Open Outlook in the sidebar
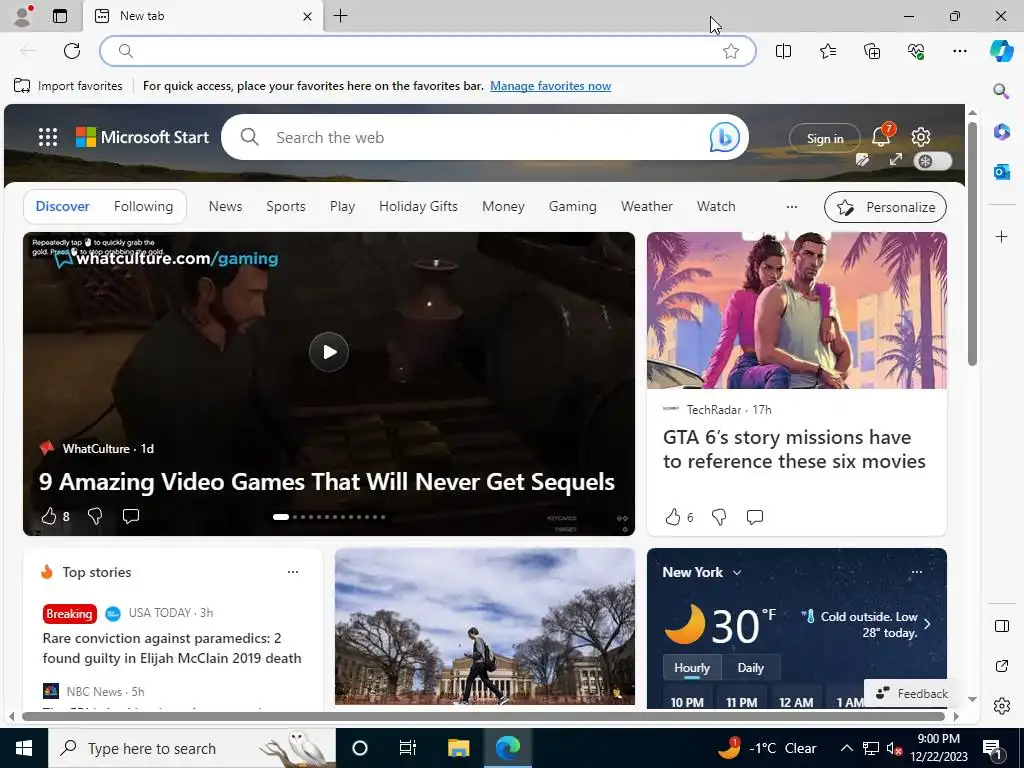 pos(1001,172)
